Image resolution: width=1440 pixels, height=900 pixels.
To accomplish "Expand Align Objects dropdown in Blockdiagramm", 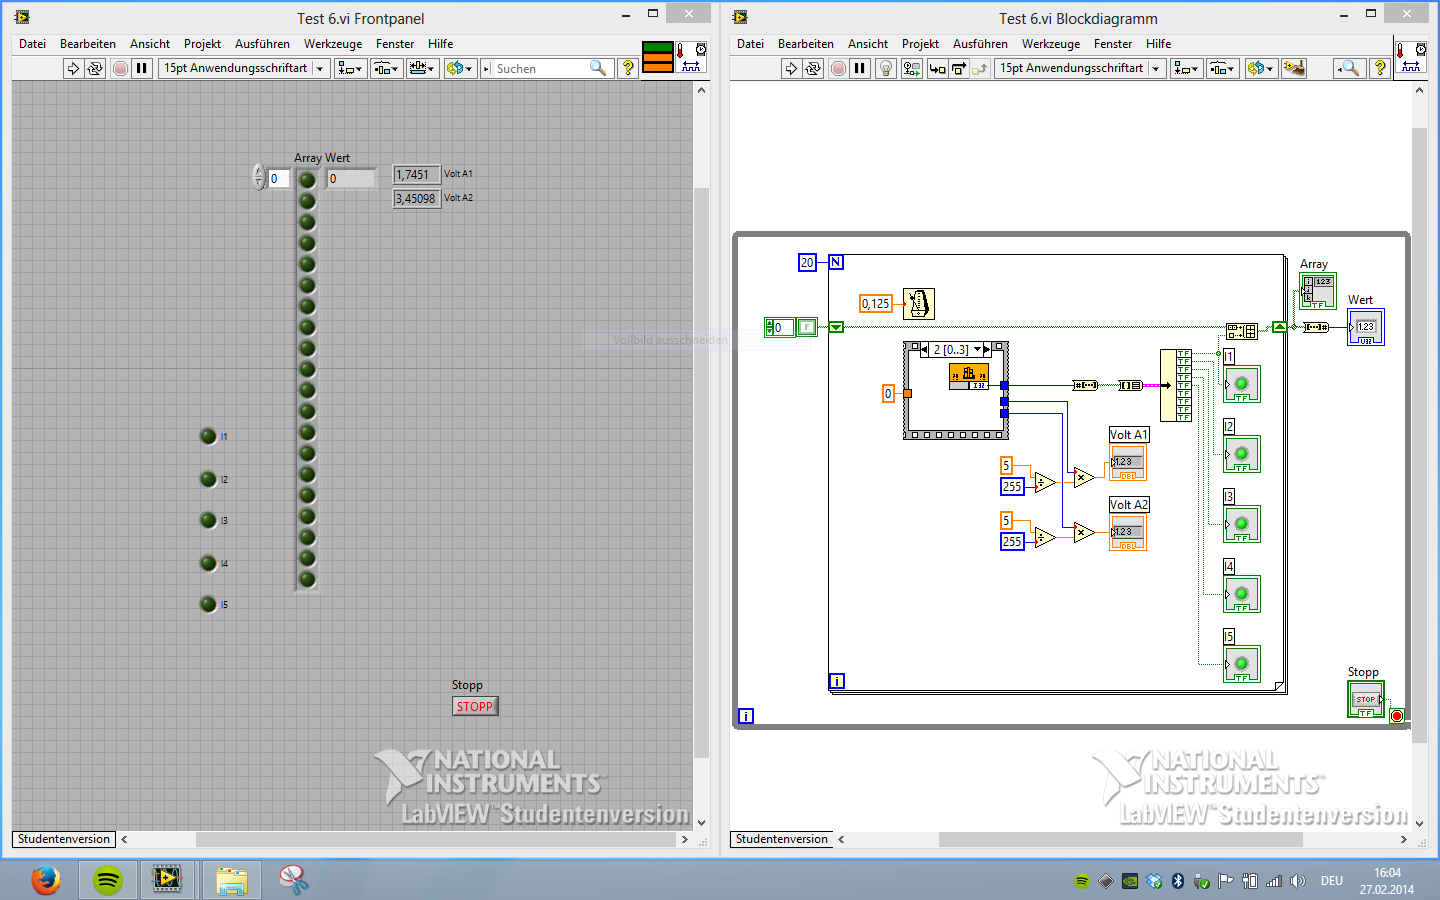I will tap(1186, 68).
